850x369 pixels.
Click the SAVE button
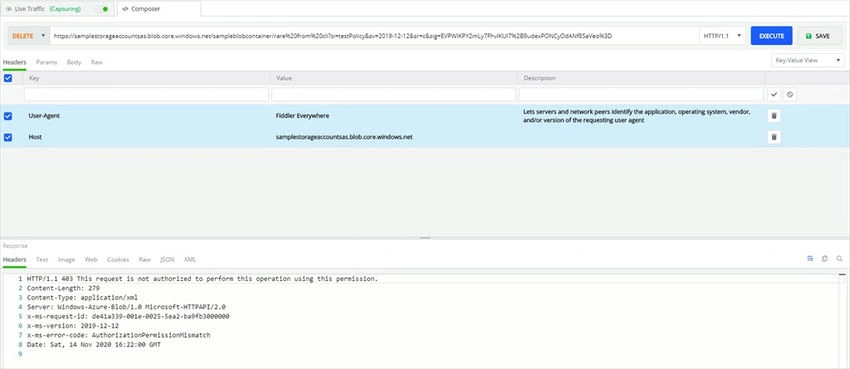tap(818, 36)
